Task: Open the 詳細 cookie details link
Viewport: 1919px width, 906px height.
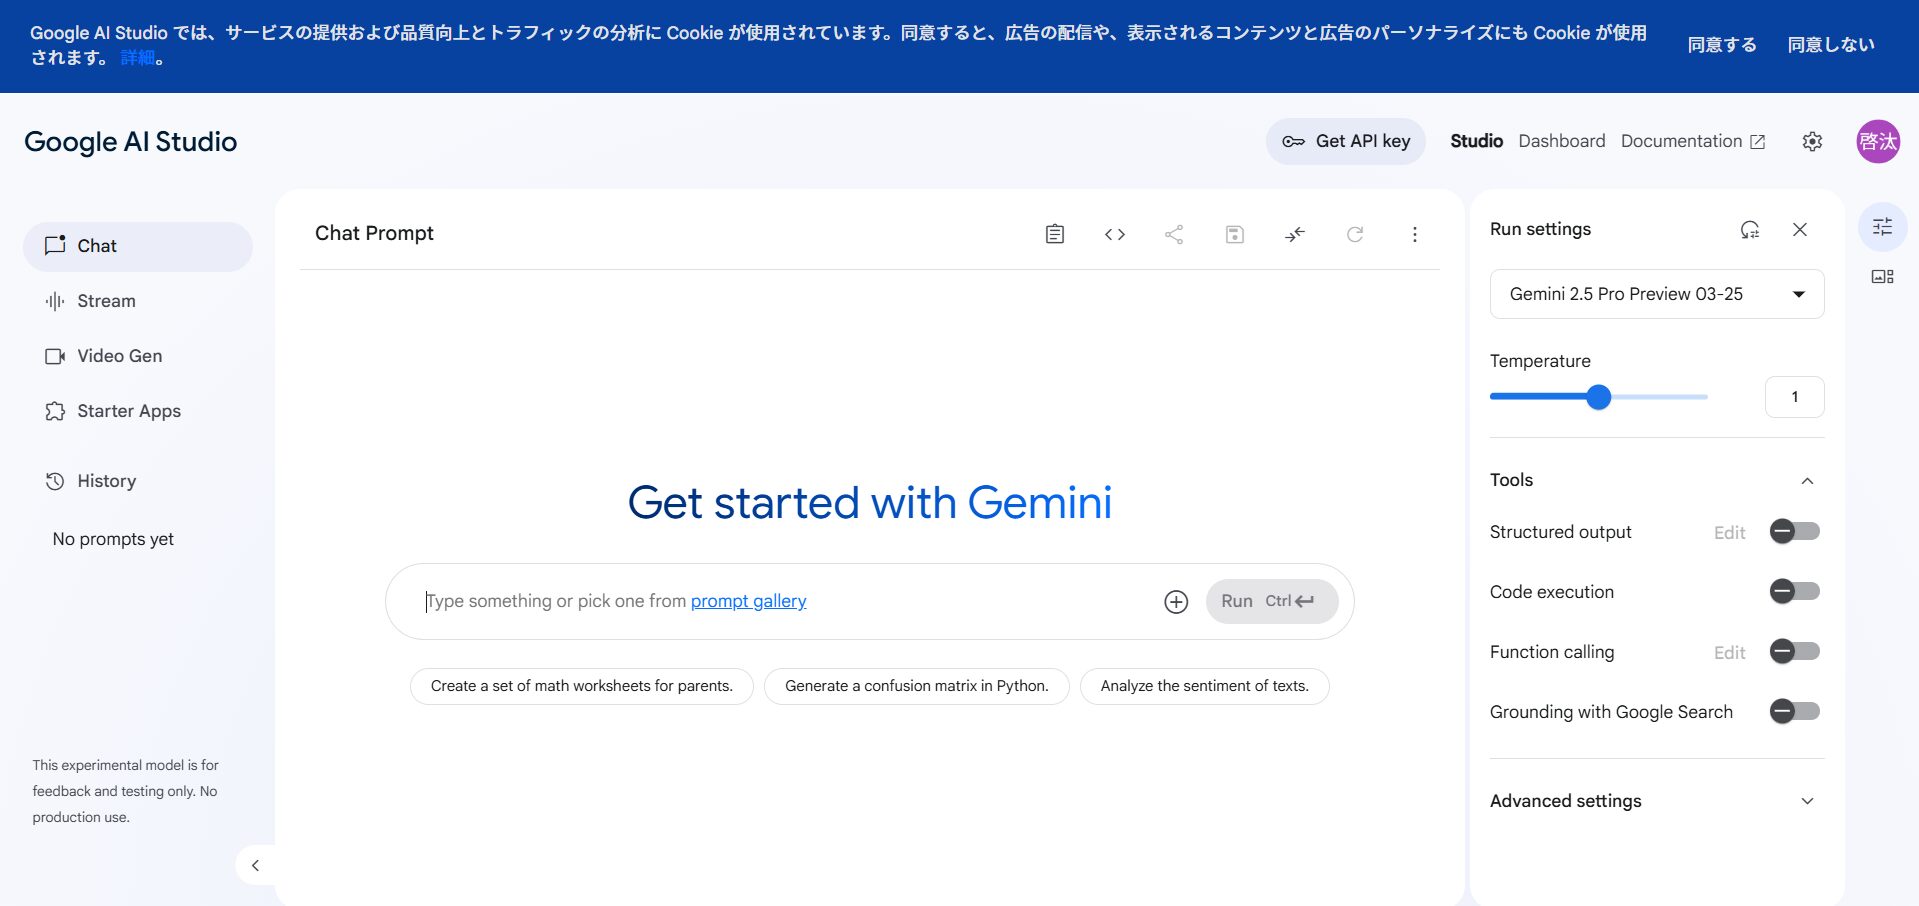Action: 138,58
